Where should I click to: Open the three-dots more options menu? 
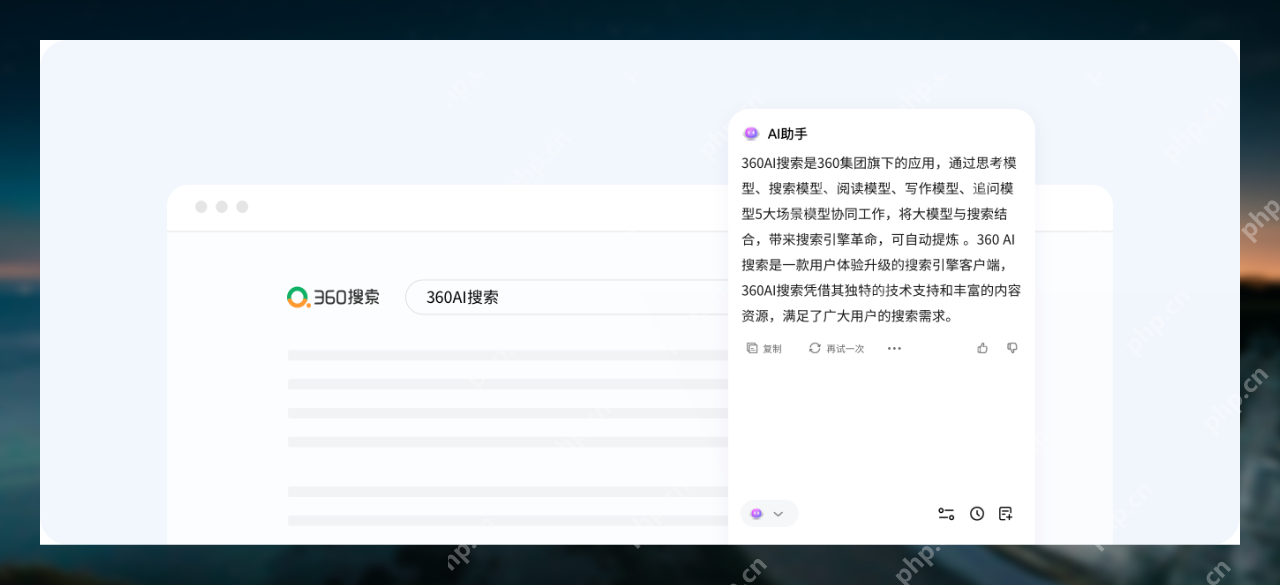tap(894, 348)
